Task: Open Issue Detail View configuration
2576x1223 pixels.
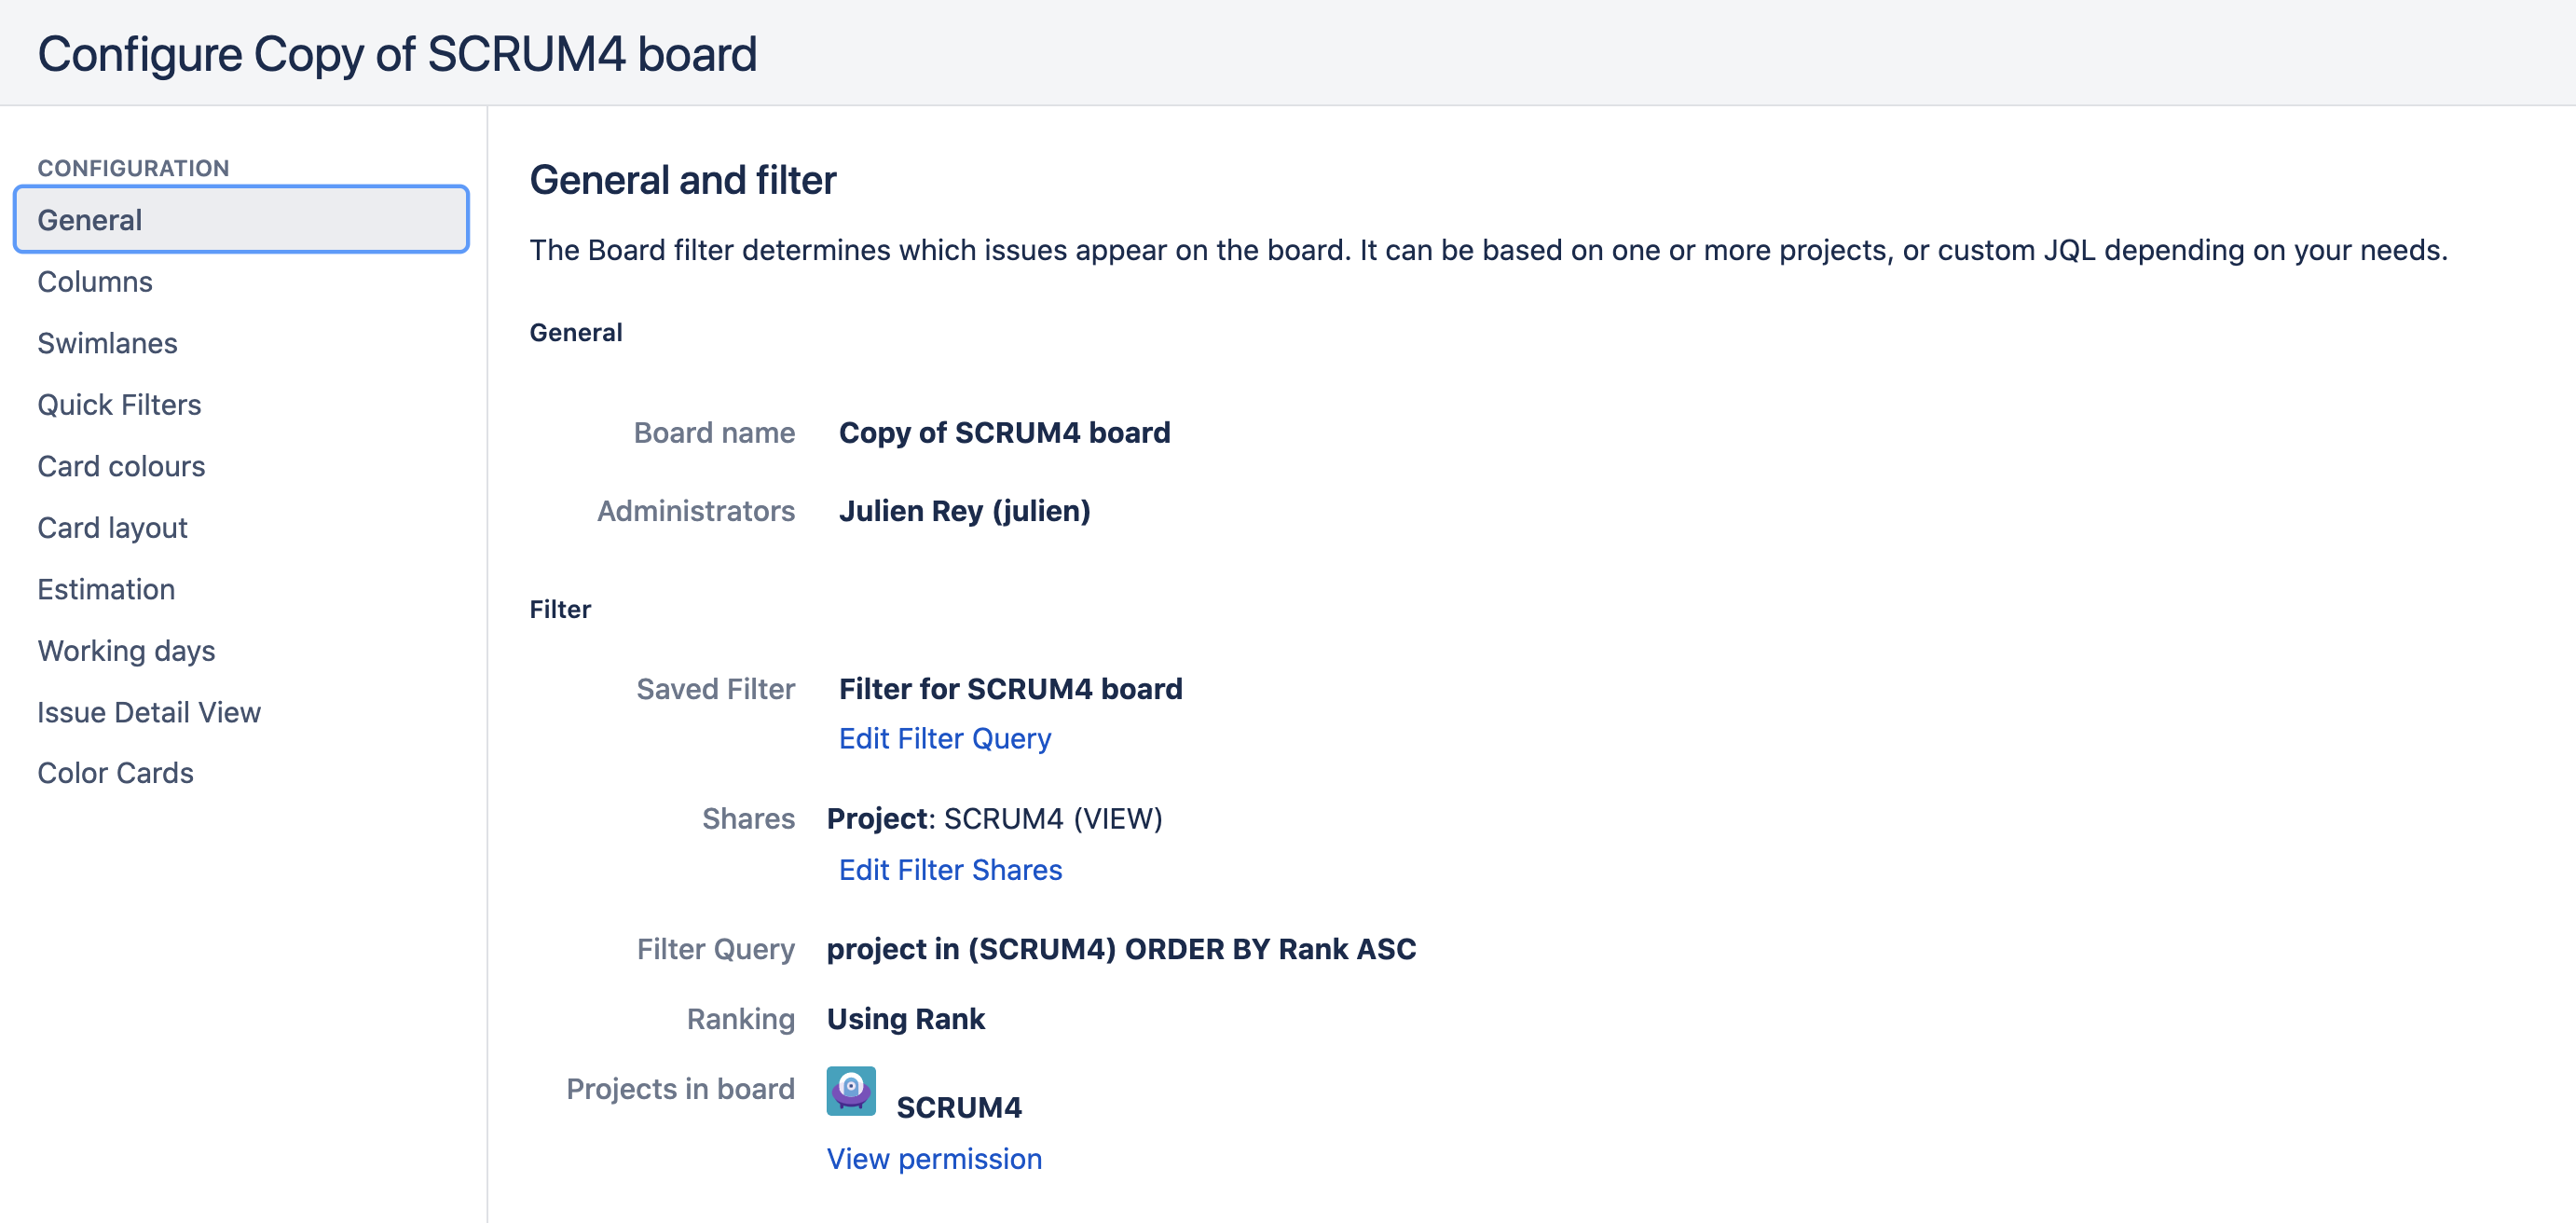Action: (x=149, y=712)
